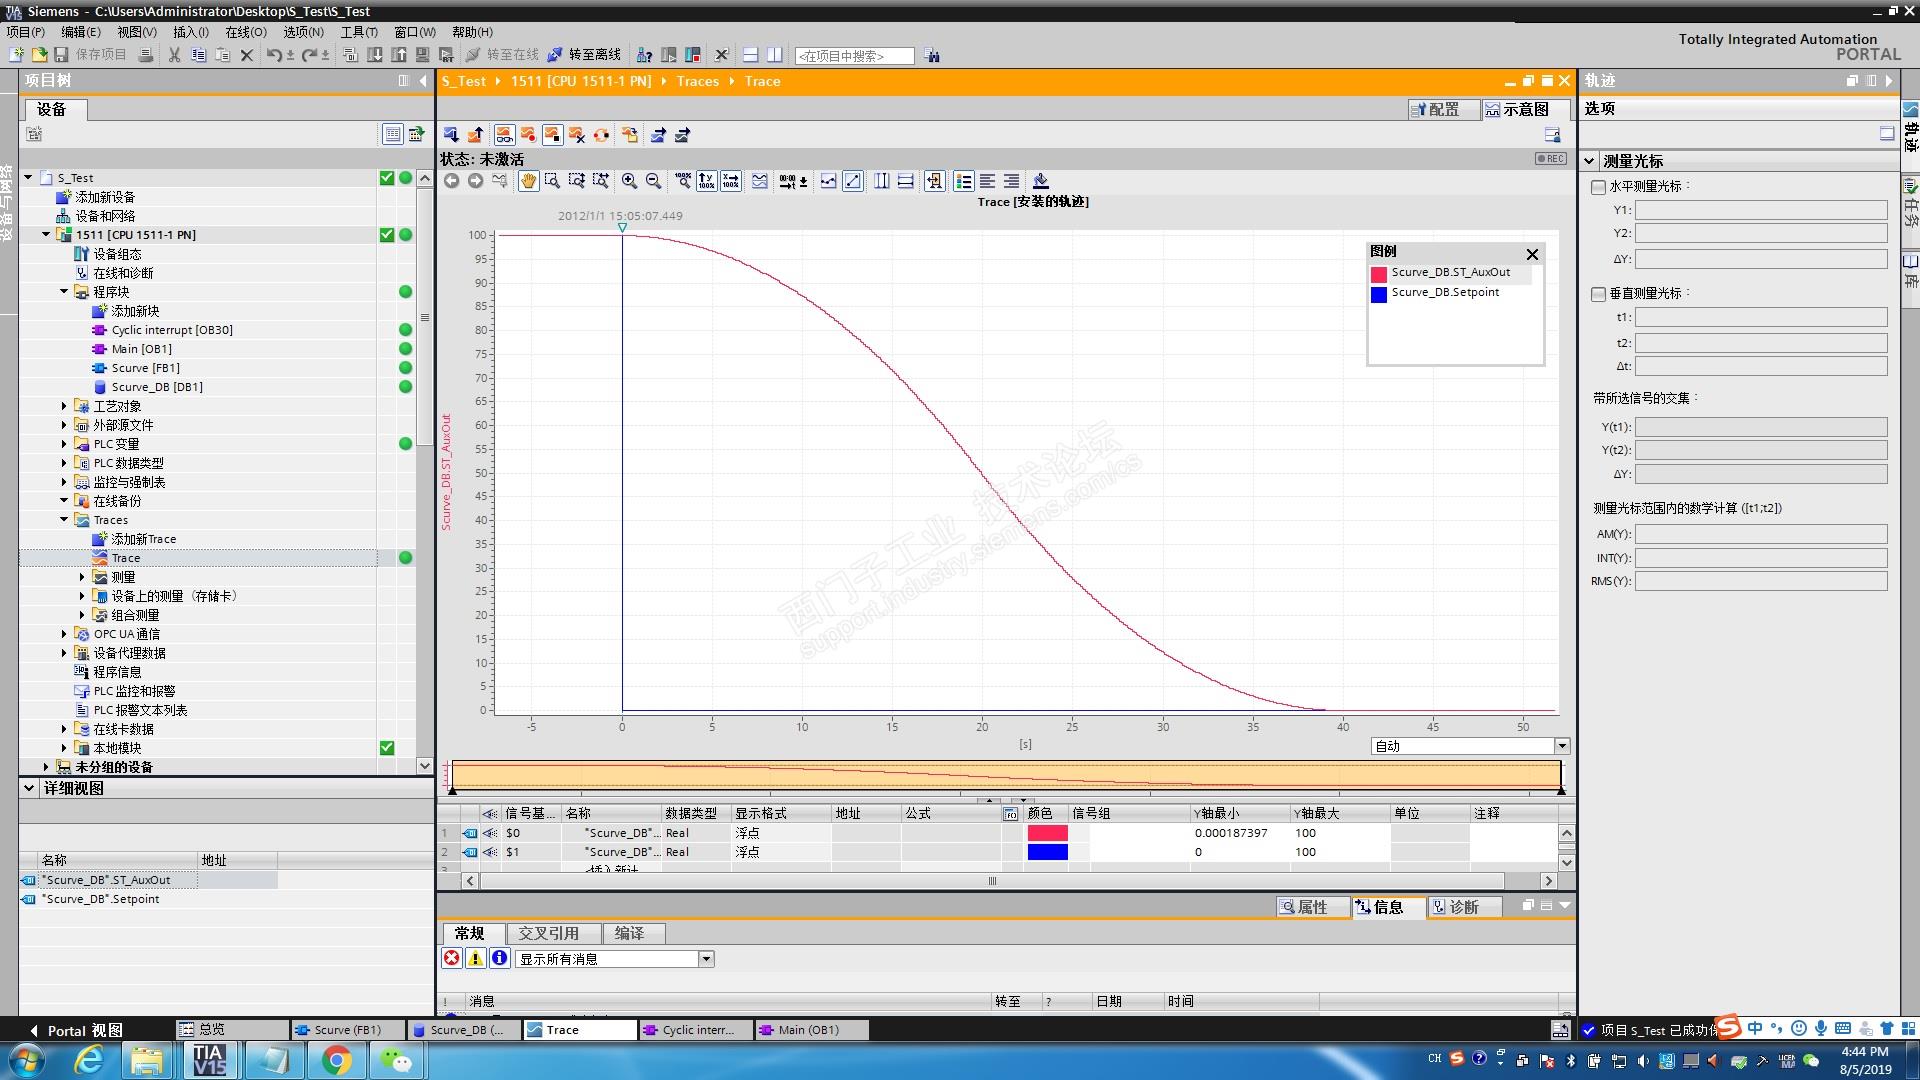Switch to the 交叉引用 tab
This screenshot has width=1920, height=1080.
pos(548,933)
